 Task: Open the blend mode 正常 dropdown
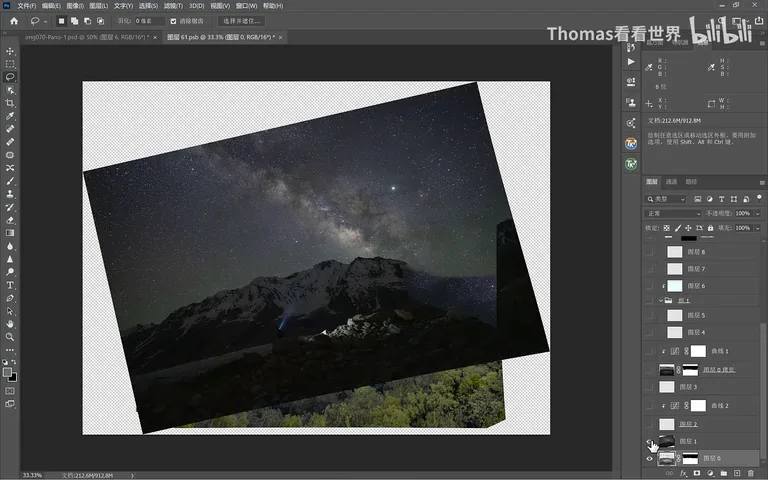[673, 214]
